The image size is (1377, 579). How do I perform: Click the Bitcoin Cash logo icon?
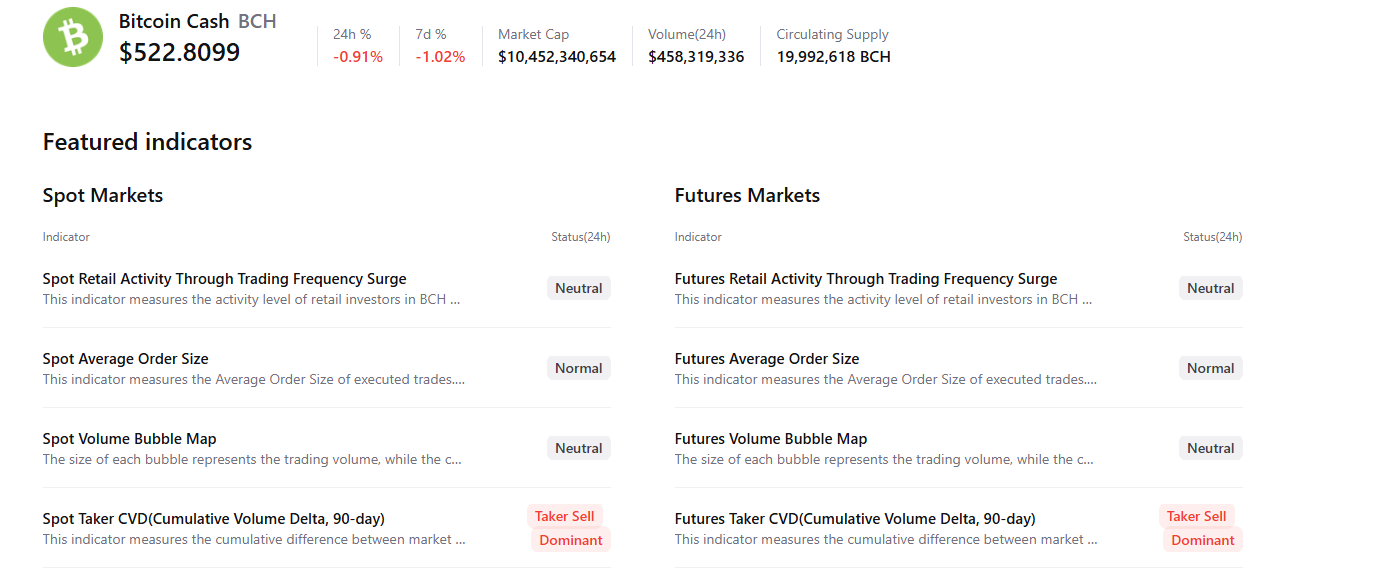(x=73, y=37)
